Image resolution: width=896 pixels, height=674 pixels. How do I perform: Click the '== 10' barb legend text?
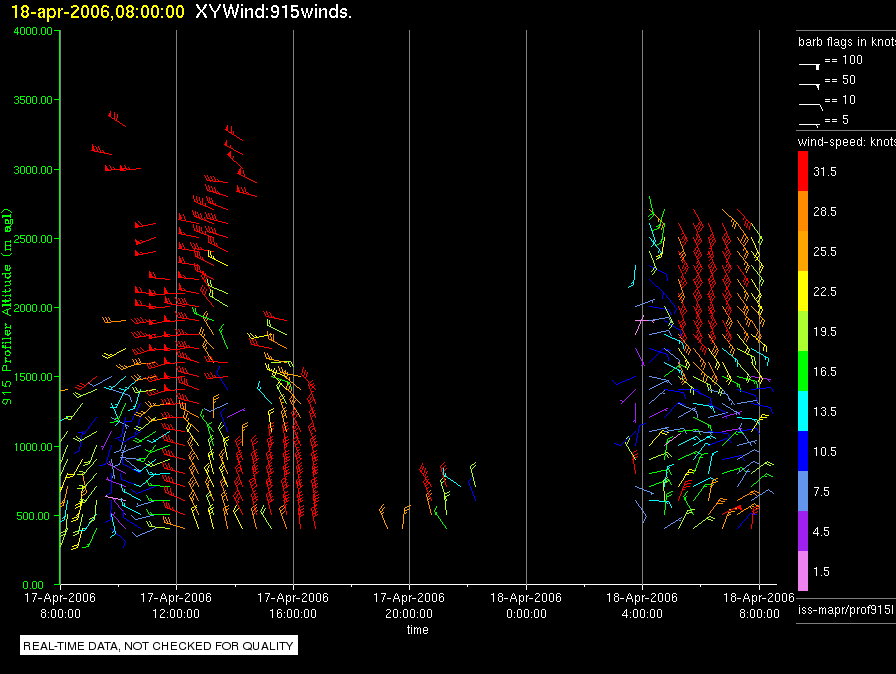pos(840,100)
